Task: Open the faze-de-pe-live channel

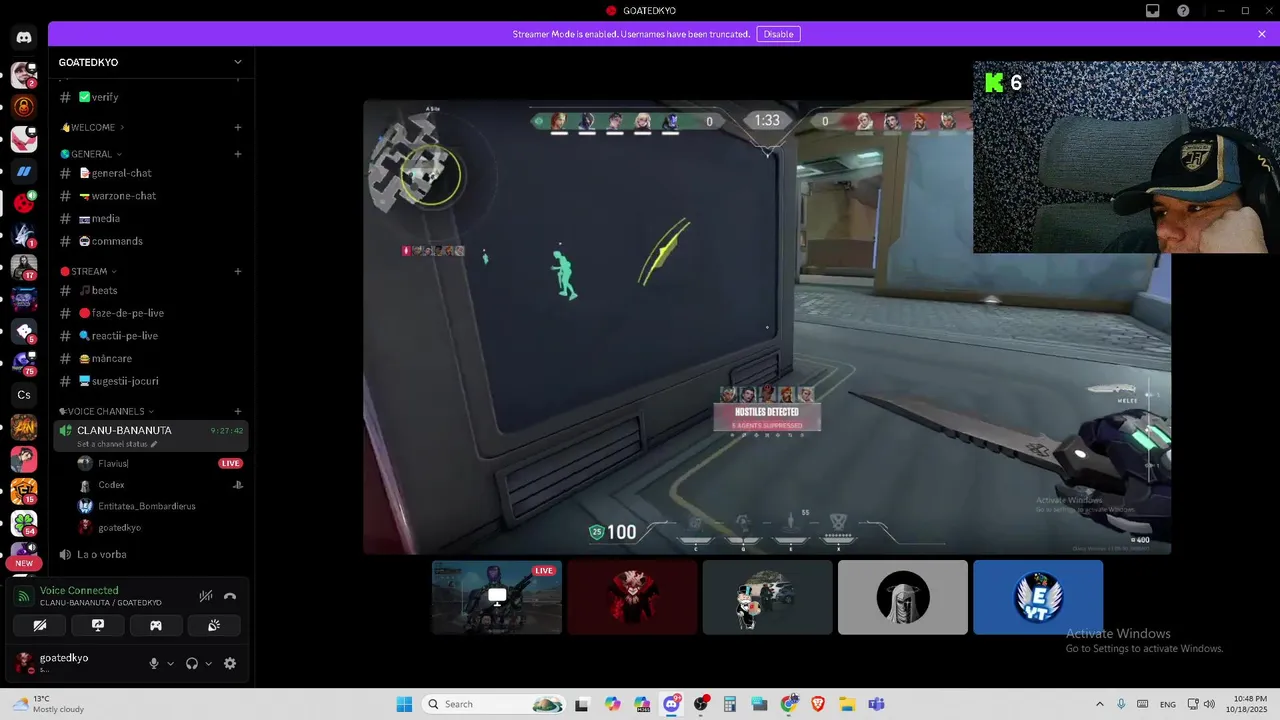Action: (151, 313)
